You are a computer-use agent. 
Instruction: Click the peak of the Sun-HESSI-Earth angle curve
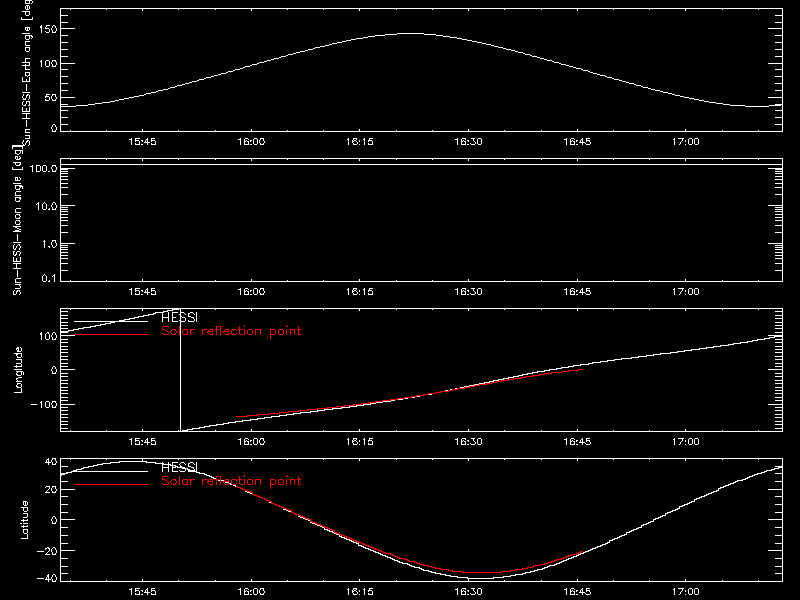[411, 34]
